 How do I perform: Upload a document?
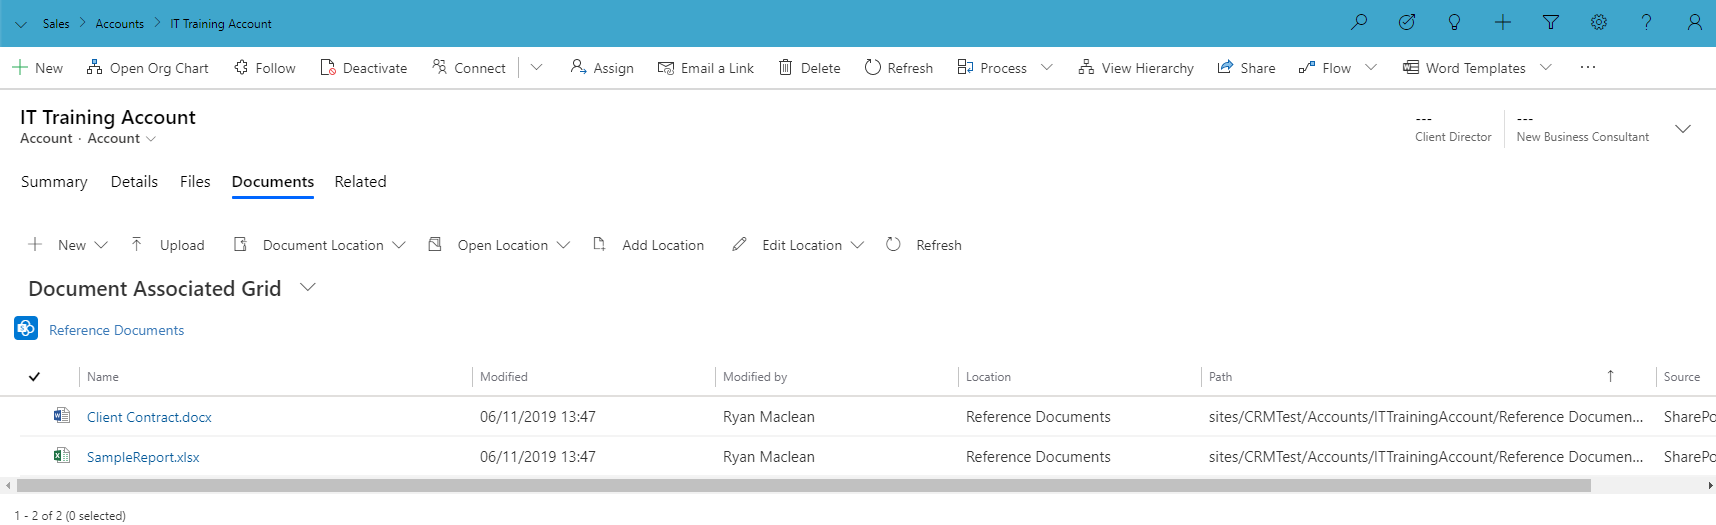coord(167,245)
